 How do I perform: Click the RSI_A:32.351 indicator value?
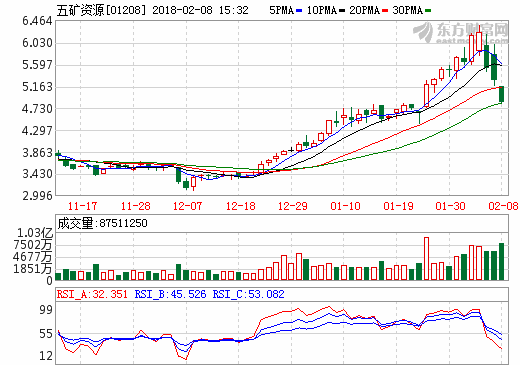tap(92, 294)
